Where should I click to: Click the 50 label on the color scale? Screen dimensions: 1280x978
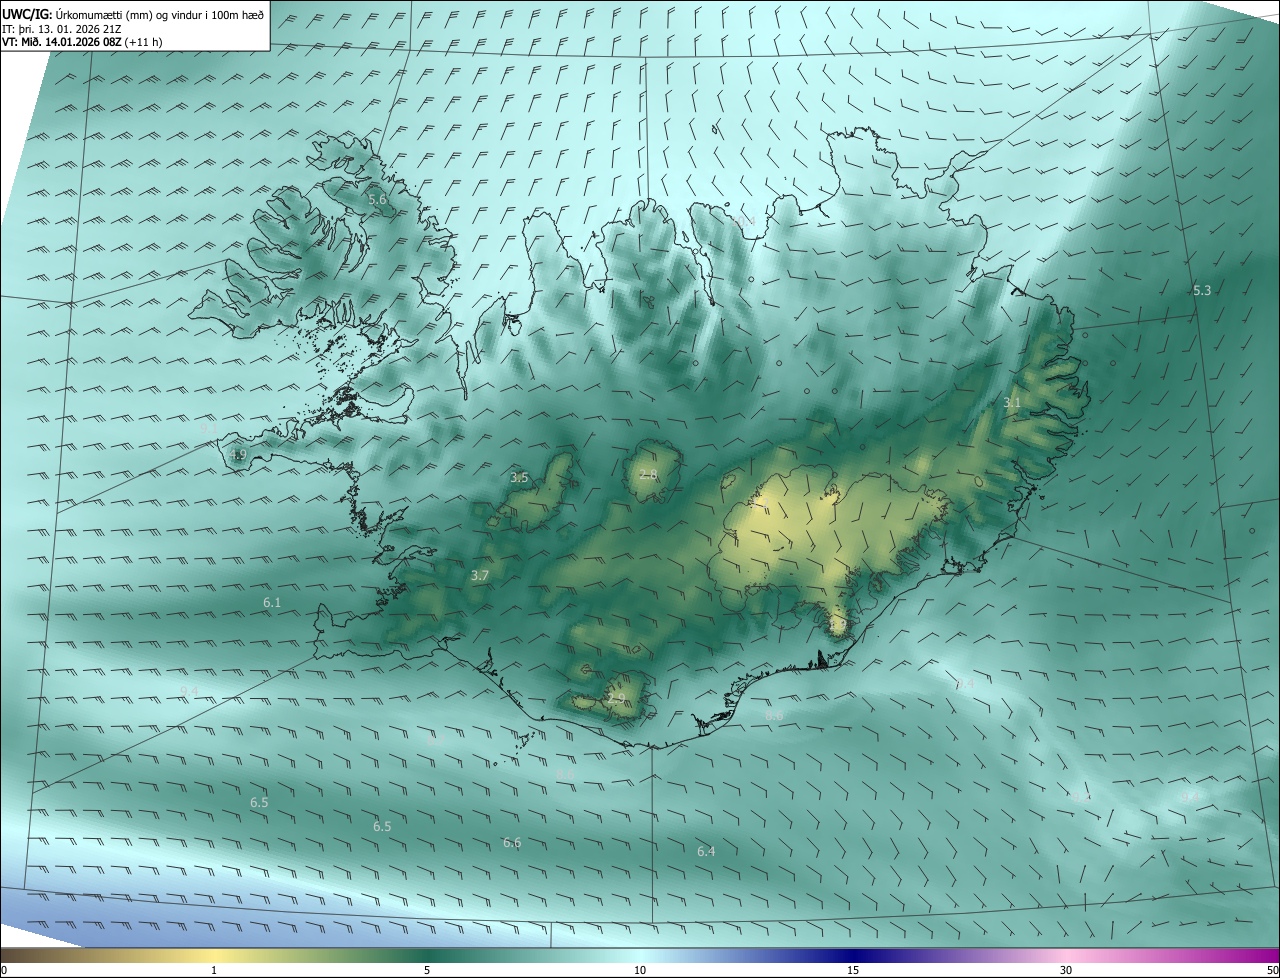pyautogui.click(x=1272, y=970)
